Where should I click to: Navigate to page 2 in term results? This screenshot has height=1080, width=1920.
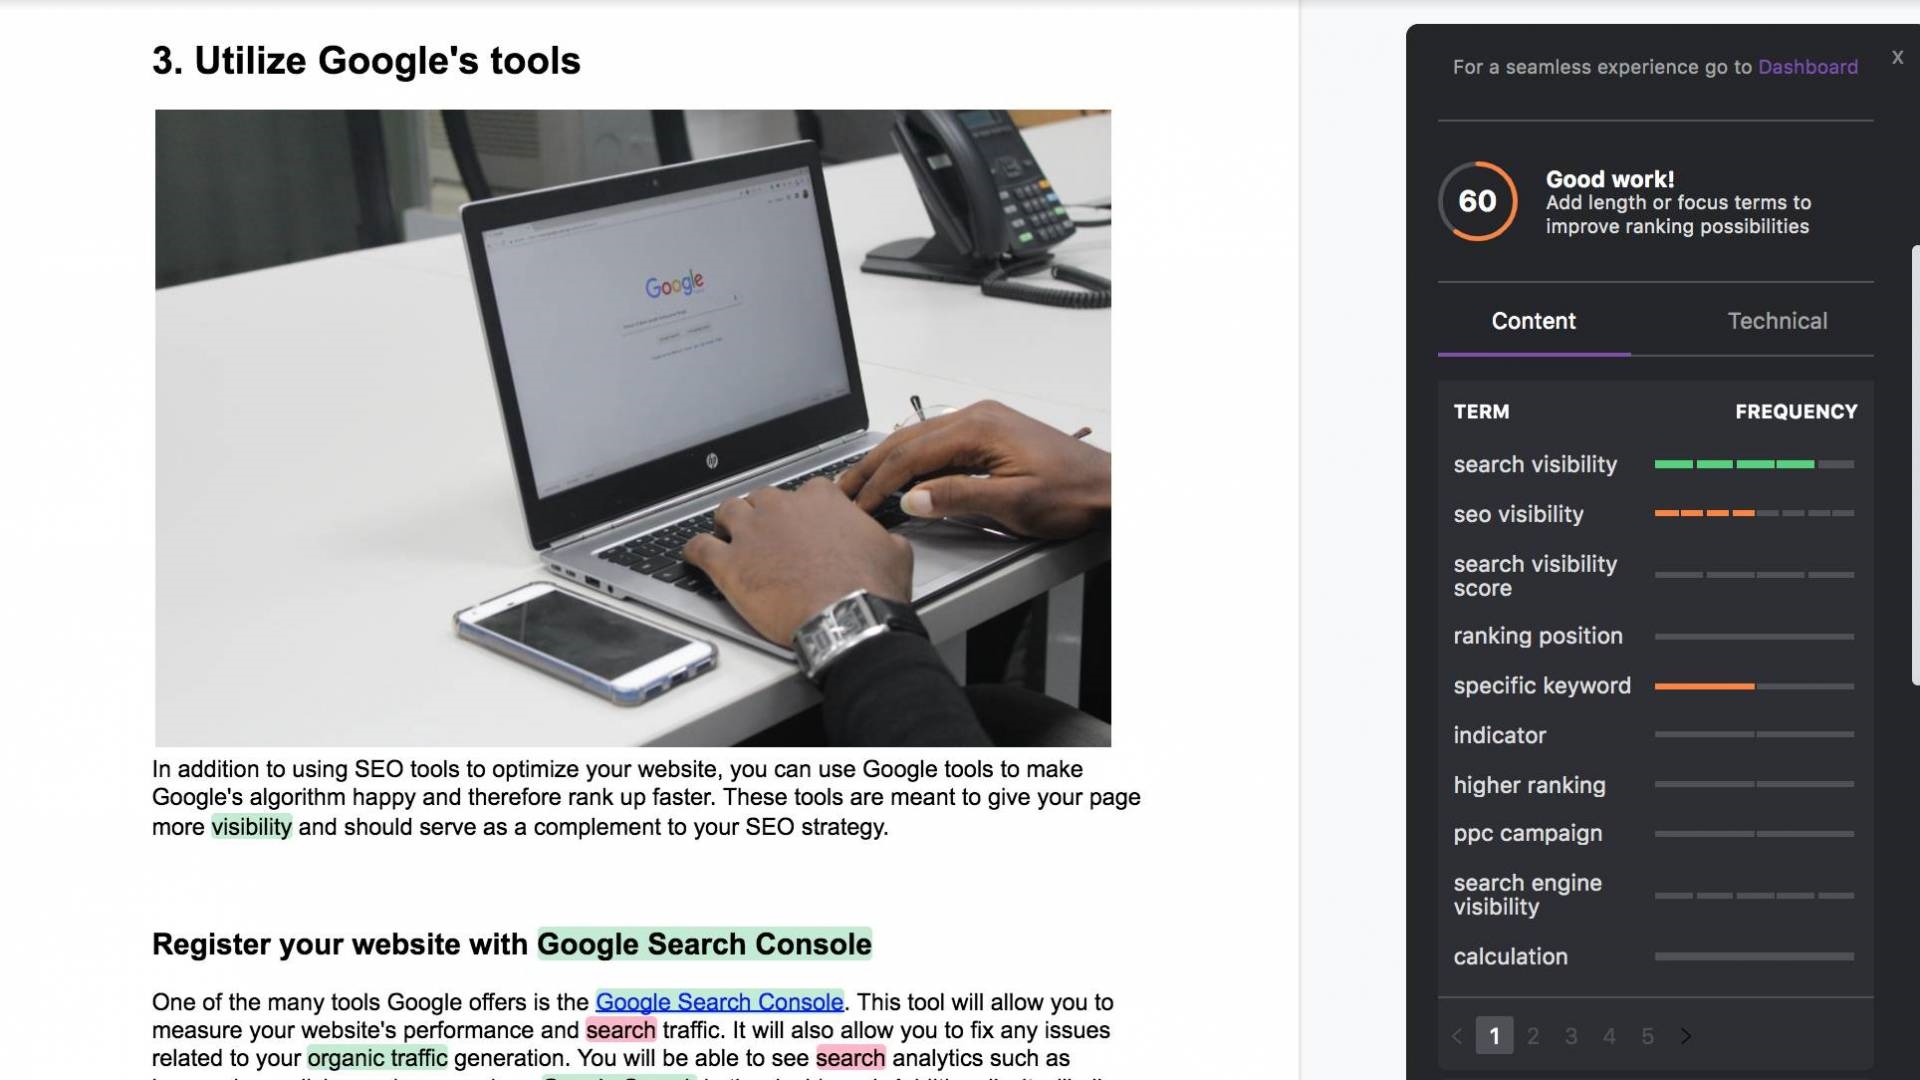pyautogui.click(x=1532, y=1035)
